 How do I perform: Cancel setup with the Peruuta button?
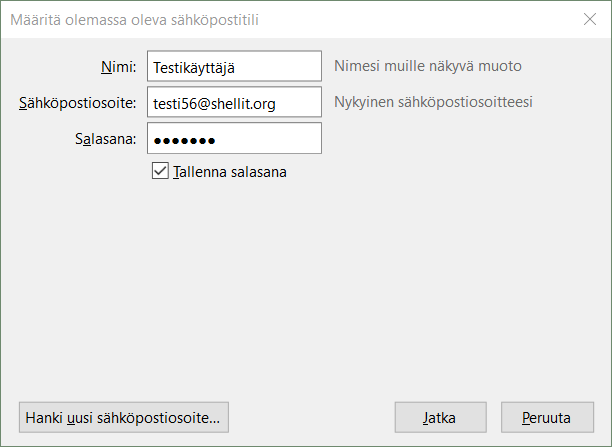pos(547,417)
